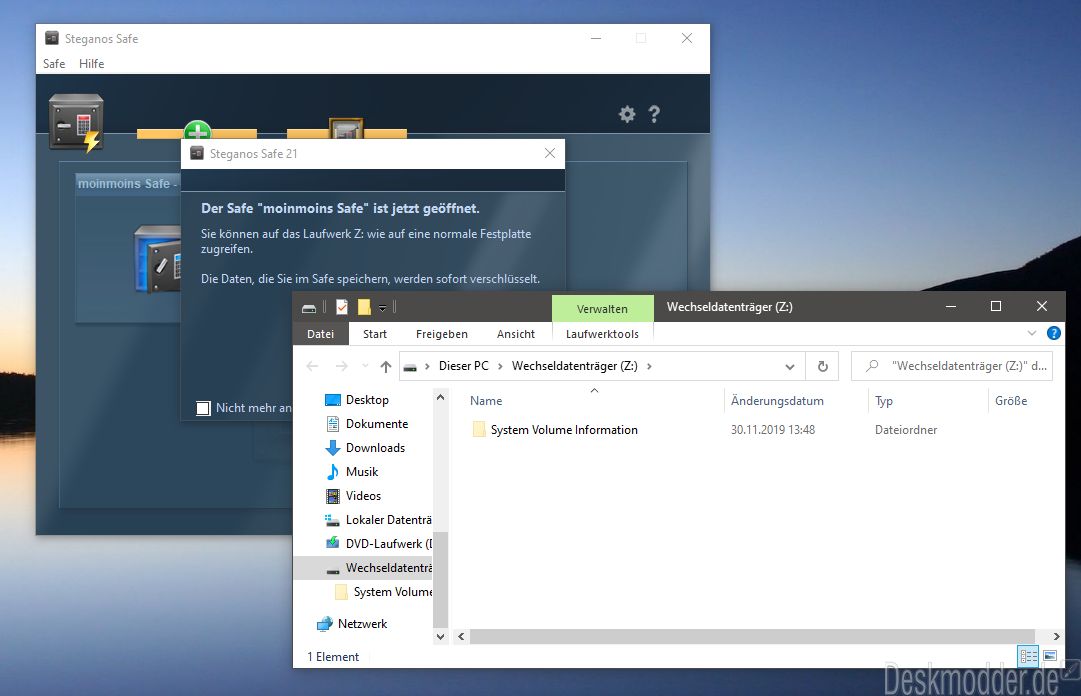Click the safe icon between the yellow bars in the Steganos toolbar
Viewport: 1081px width, 696px height.
346,129
